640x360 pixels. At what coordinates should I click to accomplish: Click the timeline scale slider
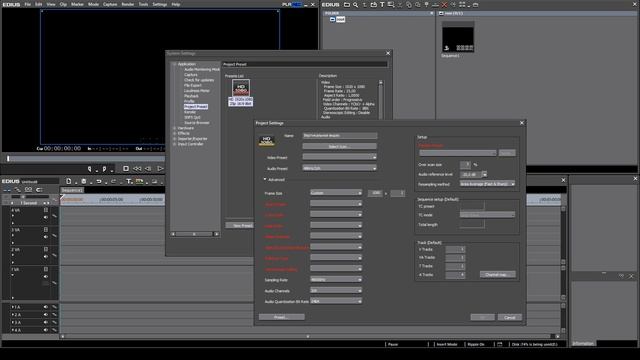(x=23, y=197)
